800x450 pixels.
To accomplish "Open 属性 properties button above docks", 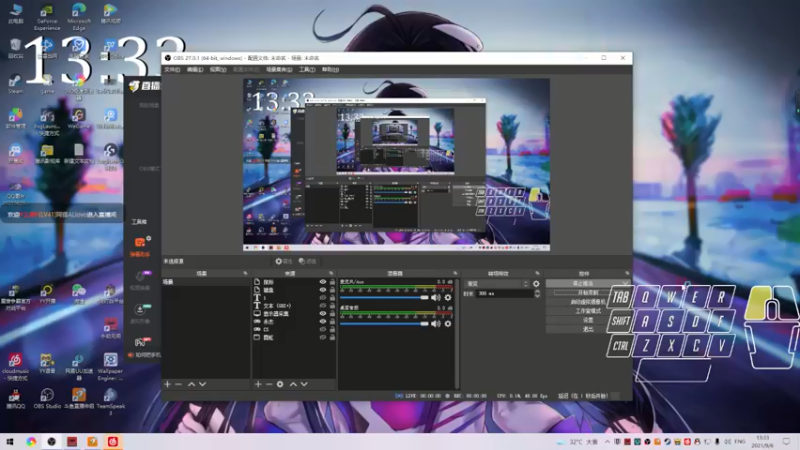I will [x=284, y=261].
